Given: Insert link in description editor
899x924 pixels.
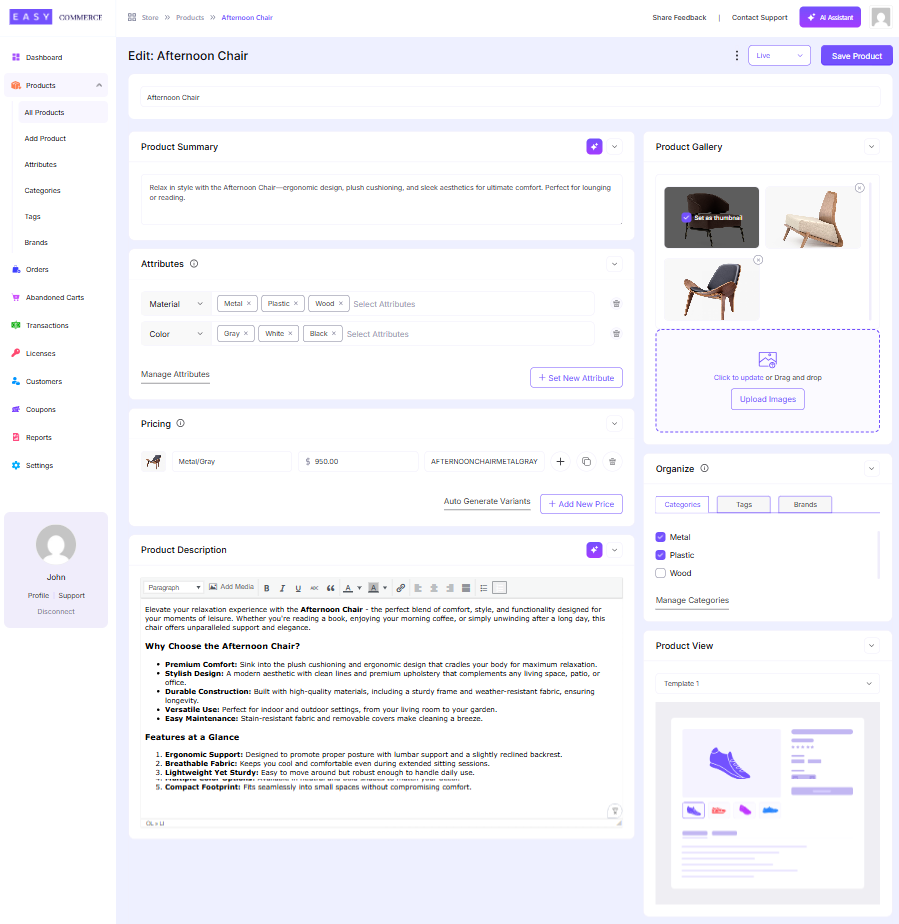Looking at the screenshot, I should [401, 588].
